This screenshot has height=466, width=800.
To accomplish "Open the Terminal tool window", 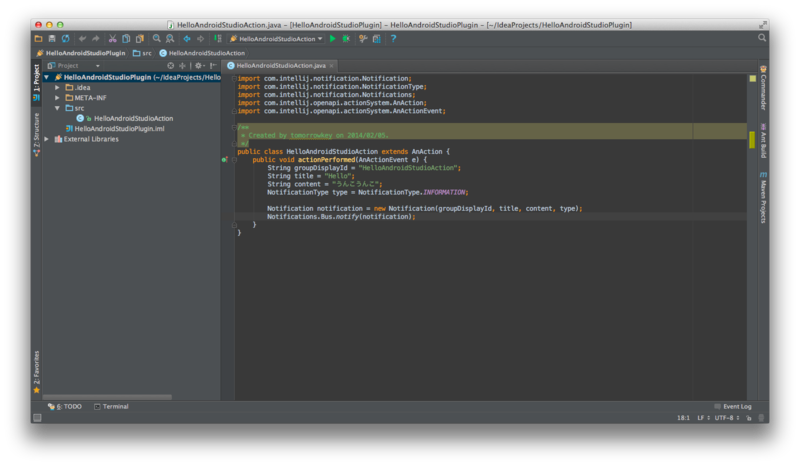I will 111,407.
